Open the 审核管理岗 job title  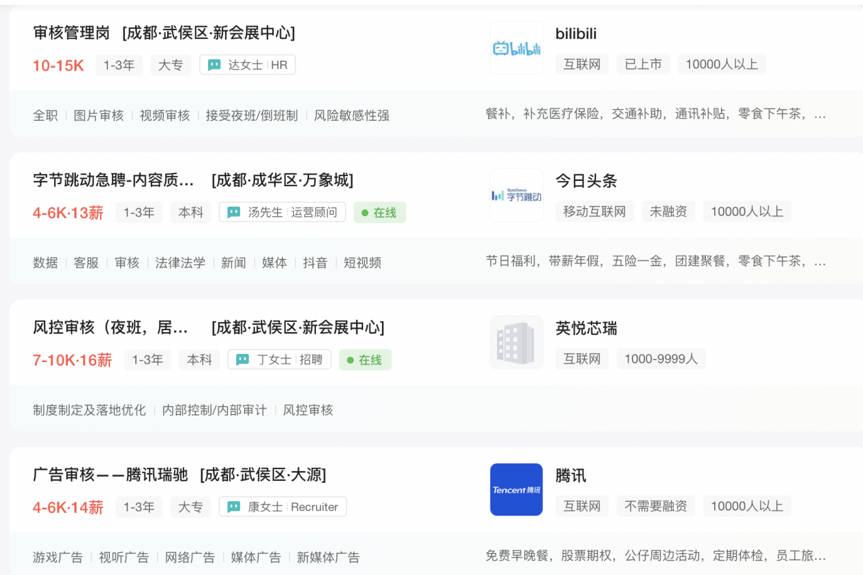click(72, 33)
